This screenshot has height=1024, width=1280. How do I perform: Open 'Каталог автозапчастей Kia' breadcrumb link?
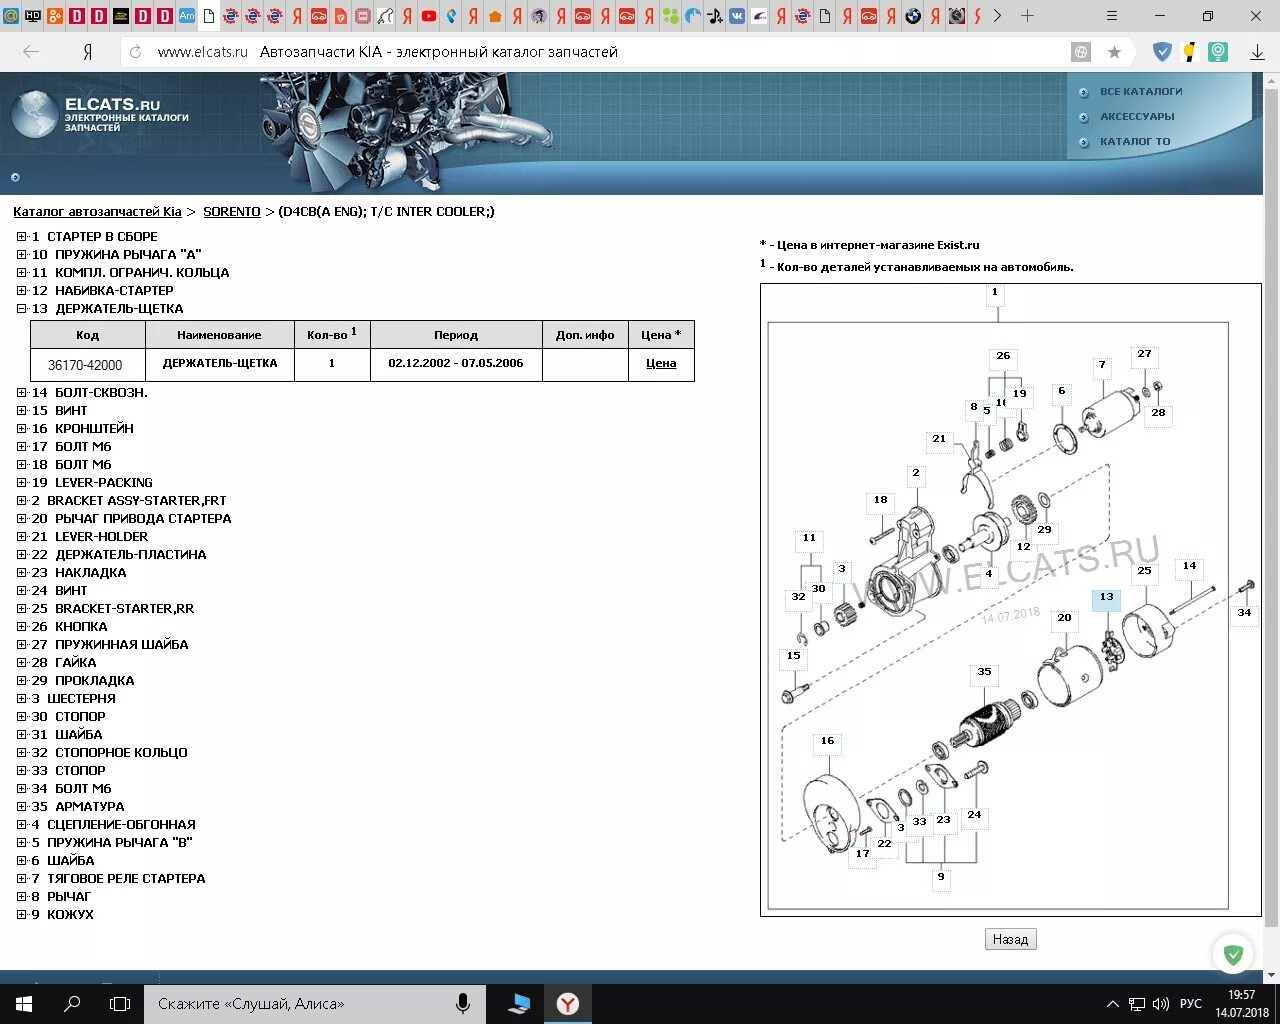pyautogui.click(x=97, y=212)
